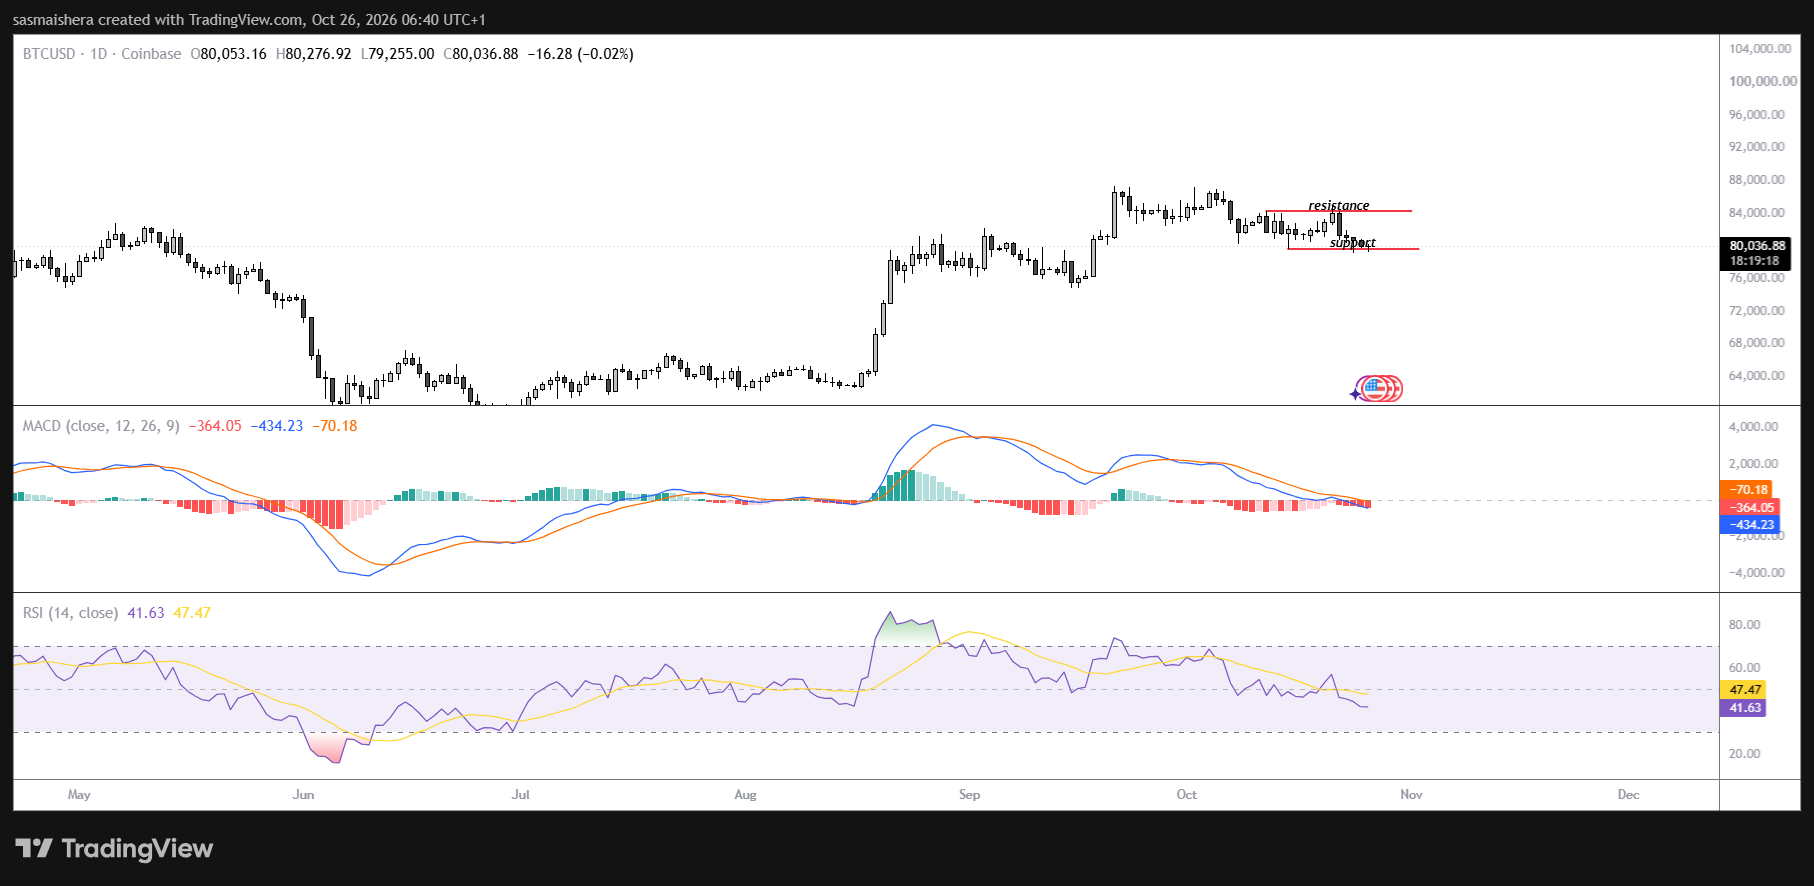The height and width of the screenshot is (886, 1814).
Task: Click the 88,000.00 price scale label
Action: tap(1757, 180)
